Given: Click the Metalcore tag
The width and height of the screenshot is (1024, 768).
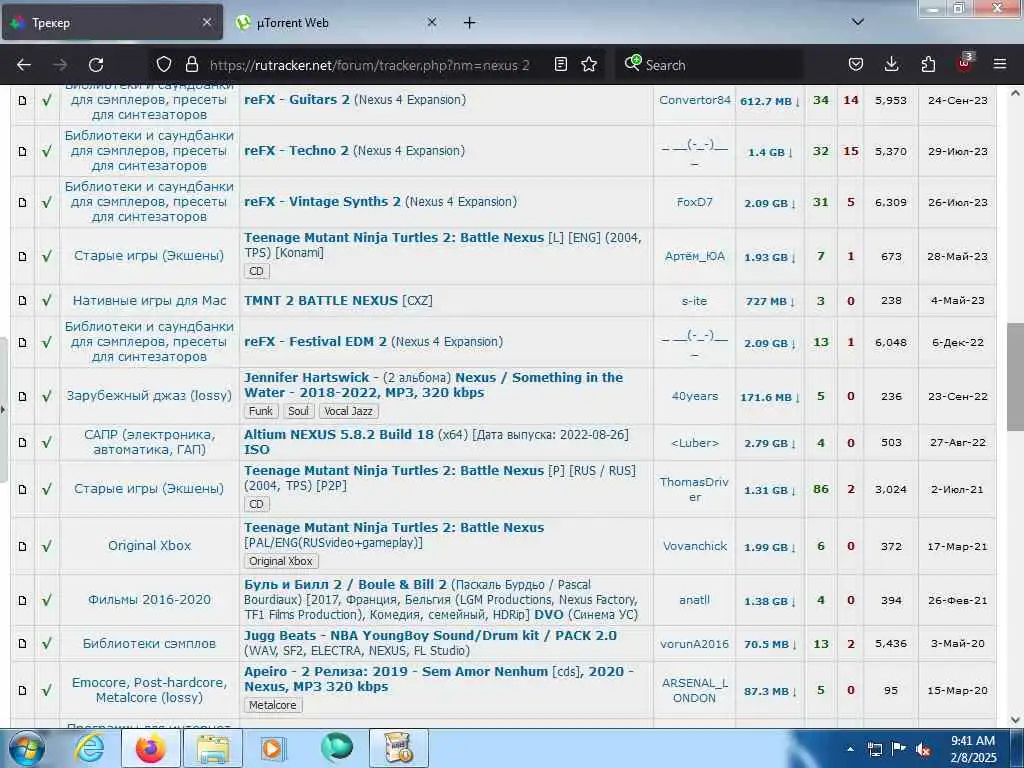Looking at the screenshot, I should 272,705.
